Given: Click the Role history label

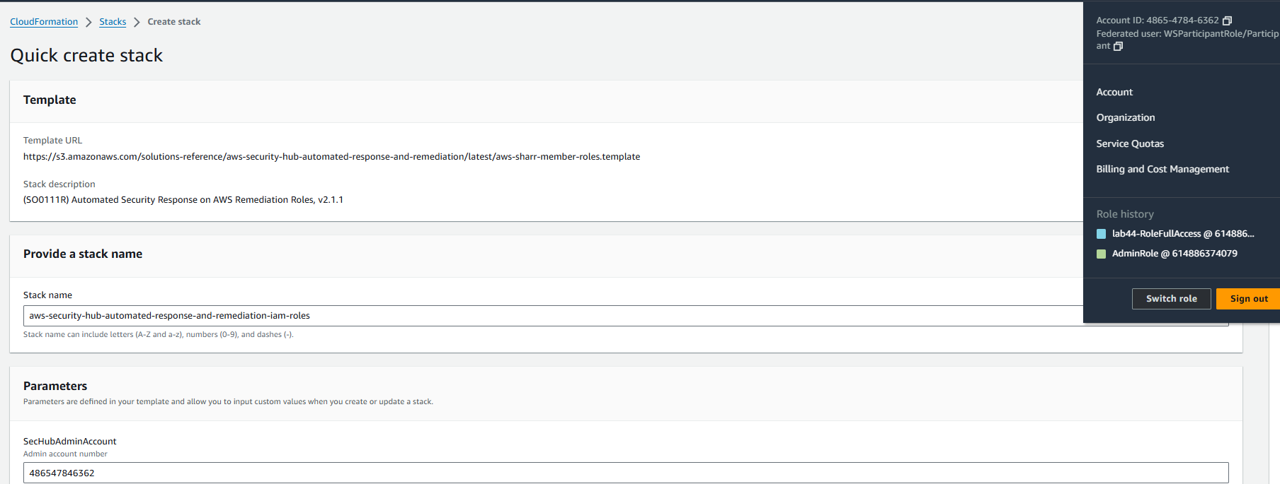Looking at the screenshot, I should tap(1125, 214).
